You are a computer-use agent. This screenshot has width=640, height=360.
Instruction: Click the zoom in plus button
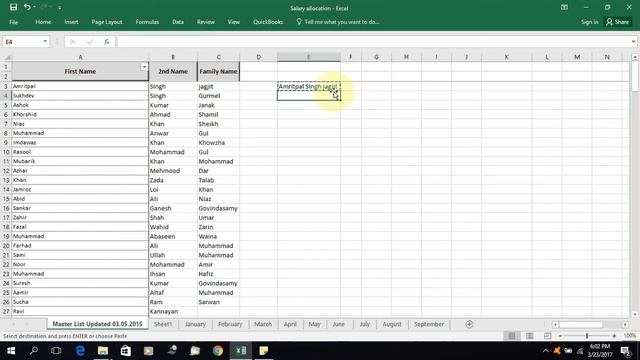[614, 336]
